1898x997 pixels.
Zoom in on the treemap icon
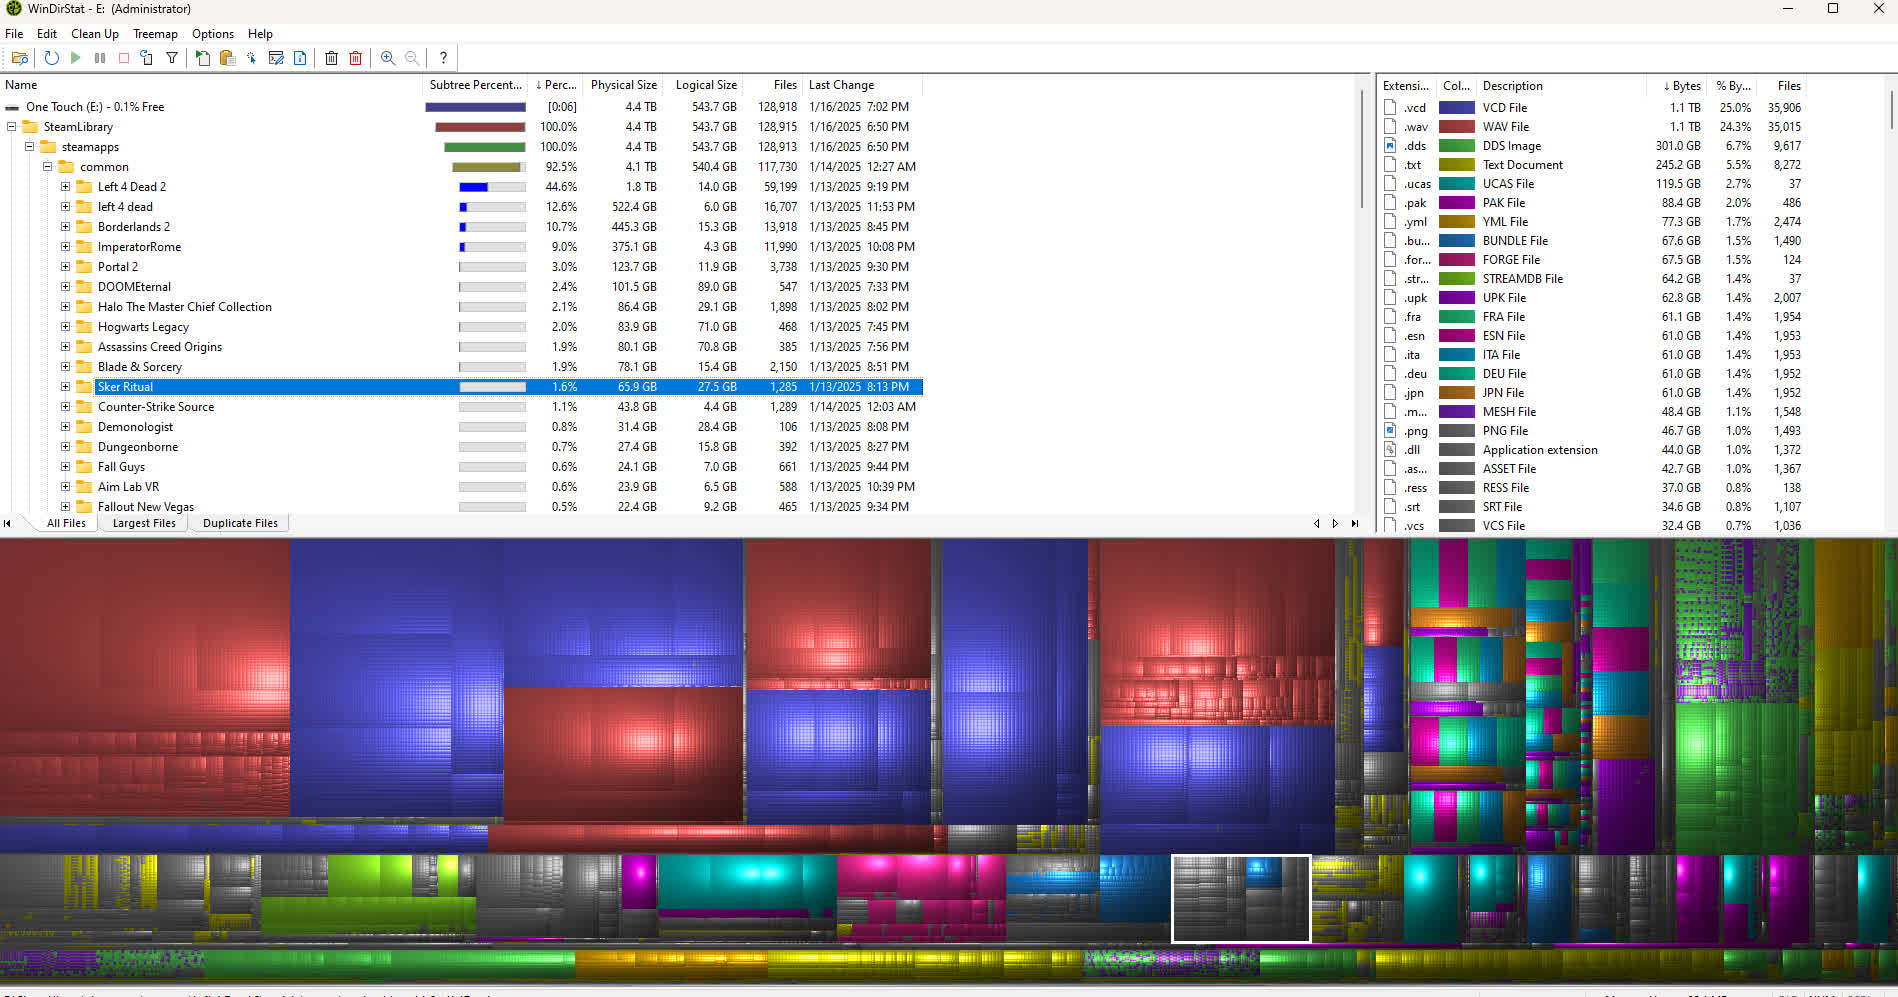388,57
